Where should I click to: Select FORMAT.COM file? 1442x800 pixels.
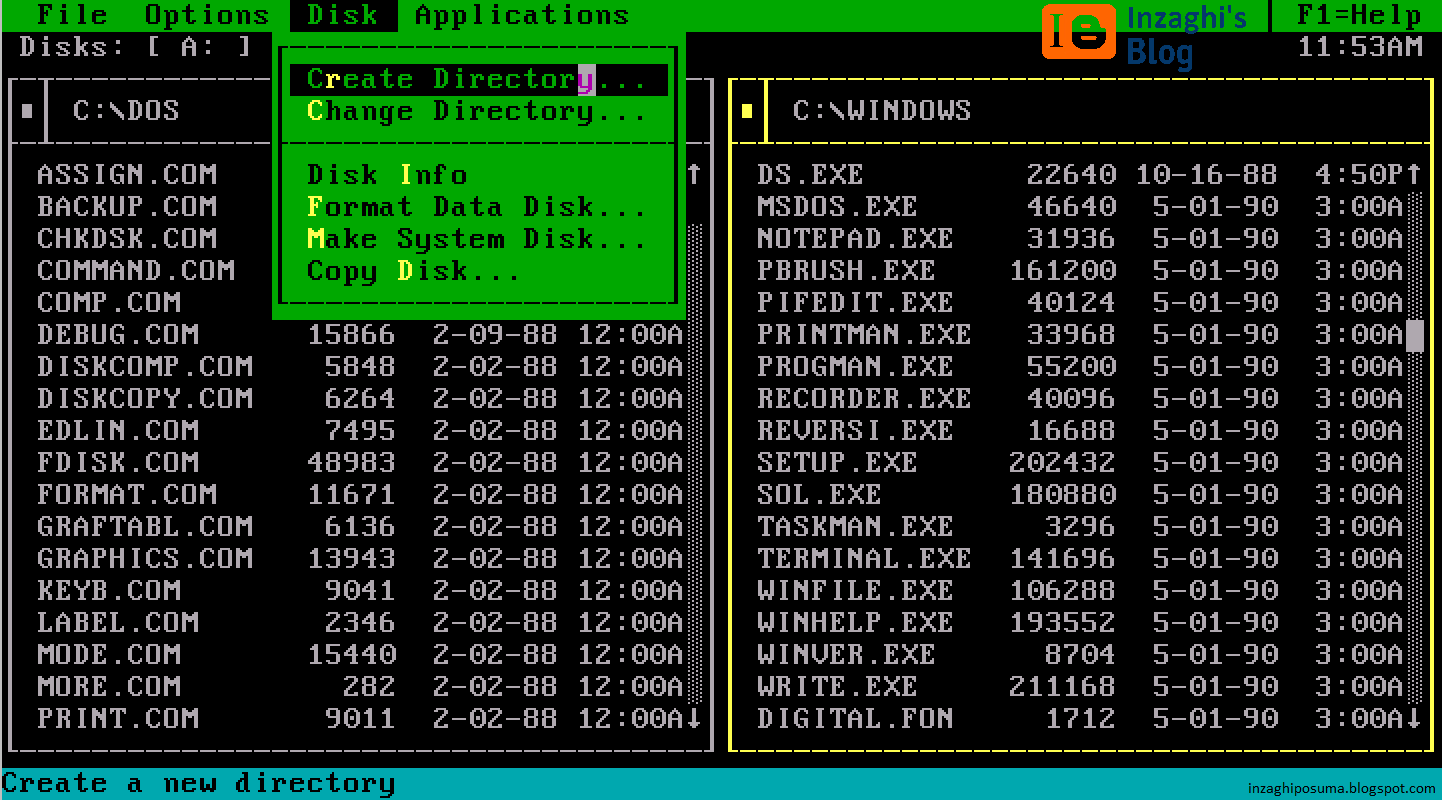tap(360, 494)
